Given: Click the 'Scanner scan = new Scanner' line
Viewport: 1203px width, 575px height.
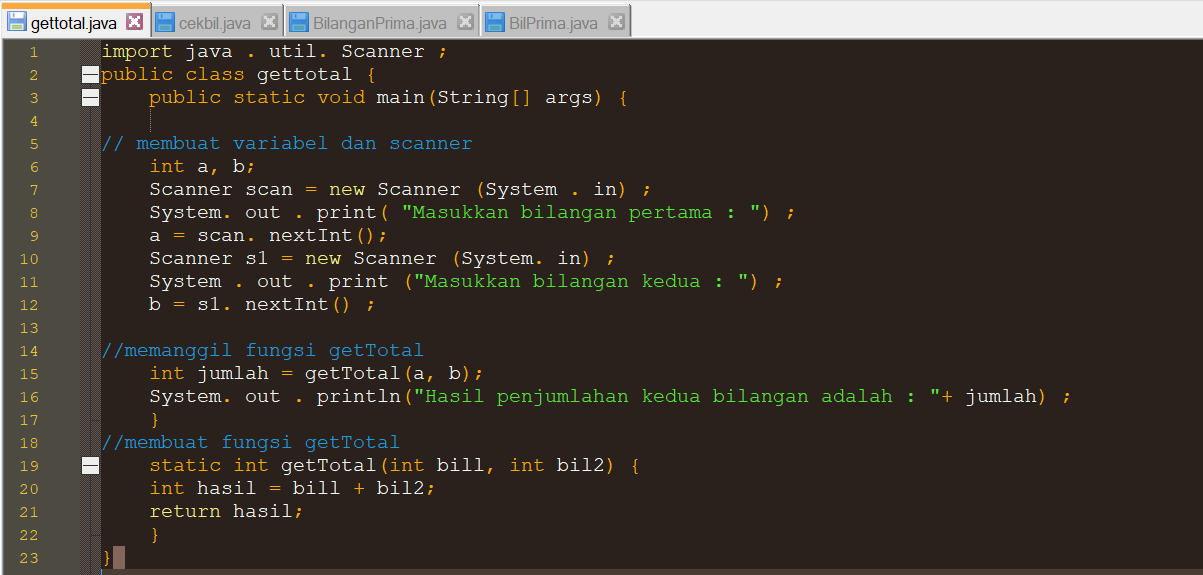Looking at the screenshot, I should [x=401, y=189].
